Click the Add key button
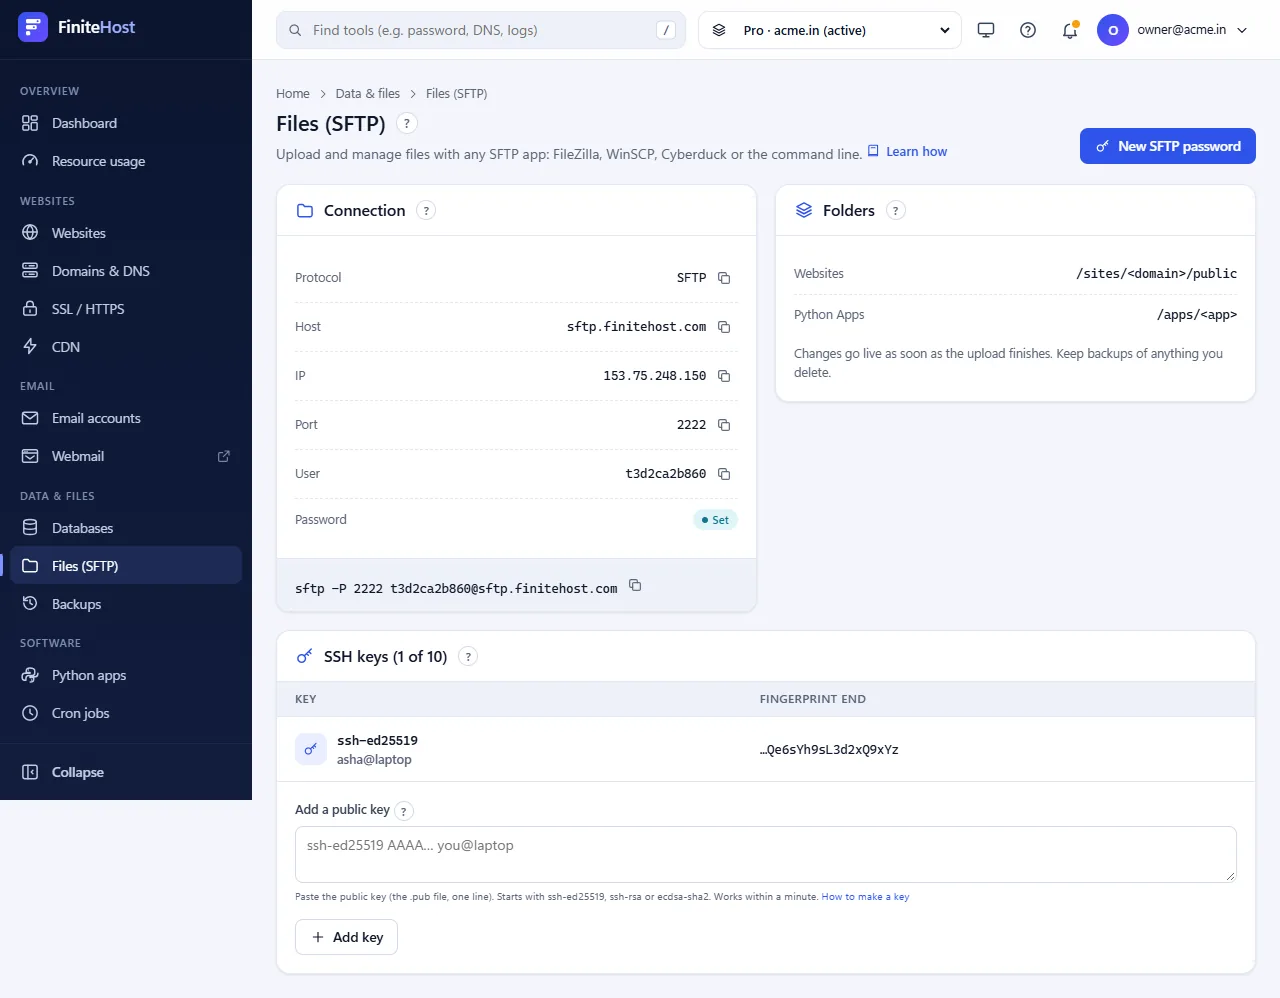This screenshot has width=1280, height=998. click(x=346, y=937)
